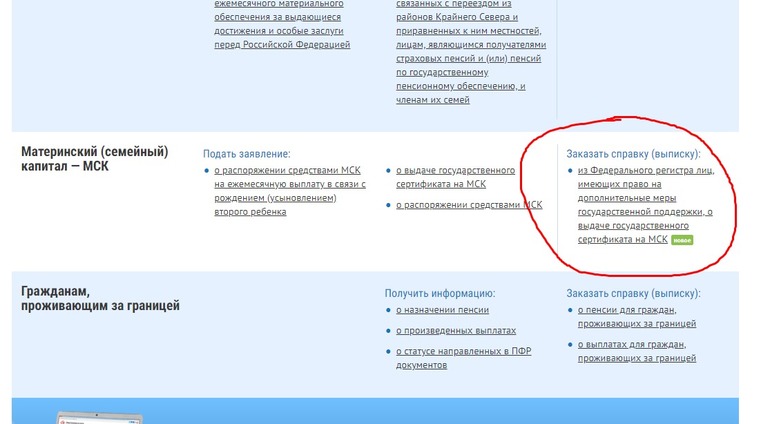Screen dimensions: 770x424
Task: Click 'Гражданам, проживающим за границей' section heading
Action: pos(100,298)
